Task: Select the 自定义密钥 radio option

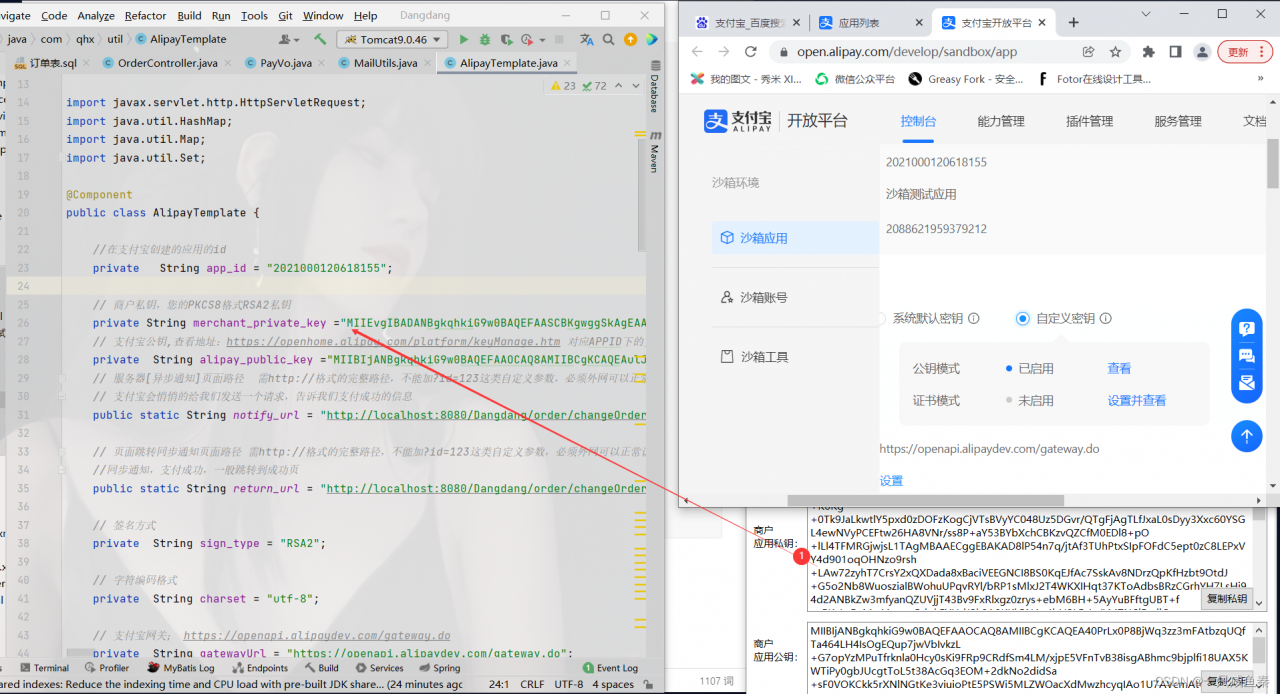Action: tap(1022, 319)
